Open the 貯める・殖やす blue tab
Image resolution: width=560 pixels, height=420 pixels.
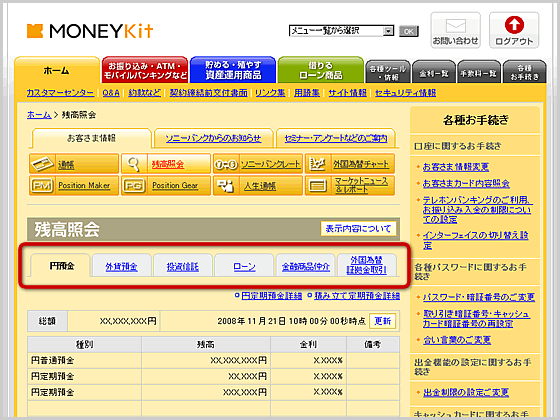tap(233, 70)
